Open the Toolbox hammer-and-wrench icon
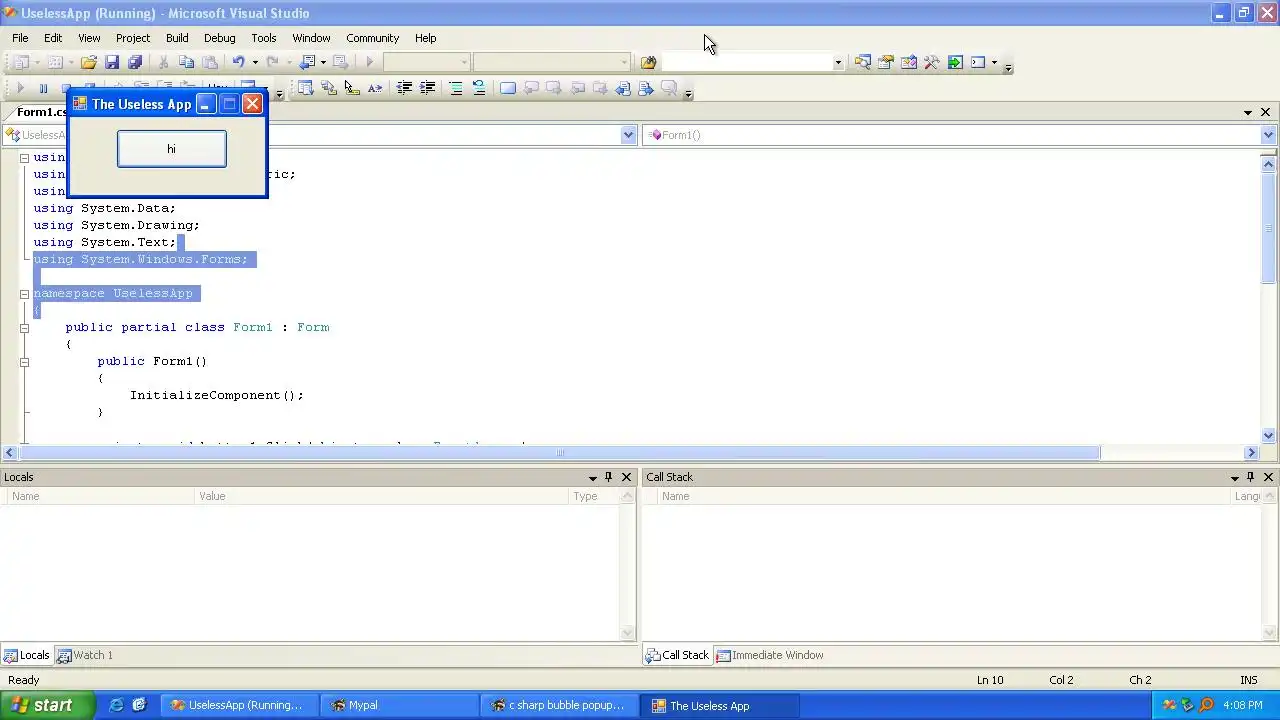The width and height of the screenshot is (1280, 720). click(931, 62)
